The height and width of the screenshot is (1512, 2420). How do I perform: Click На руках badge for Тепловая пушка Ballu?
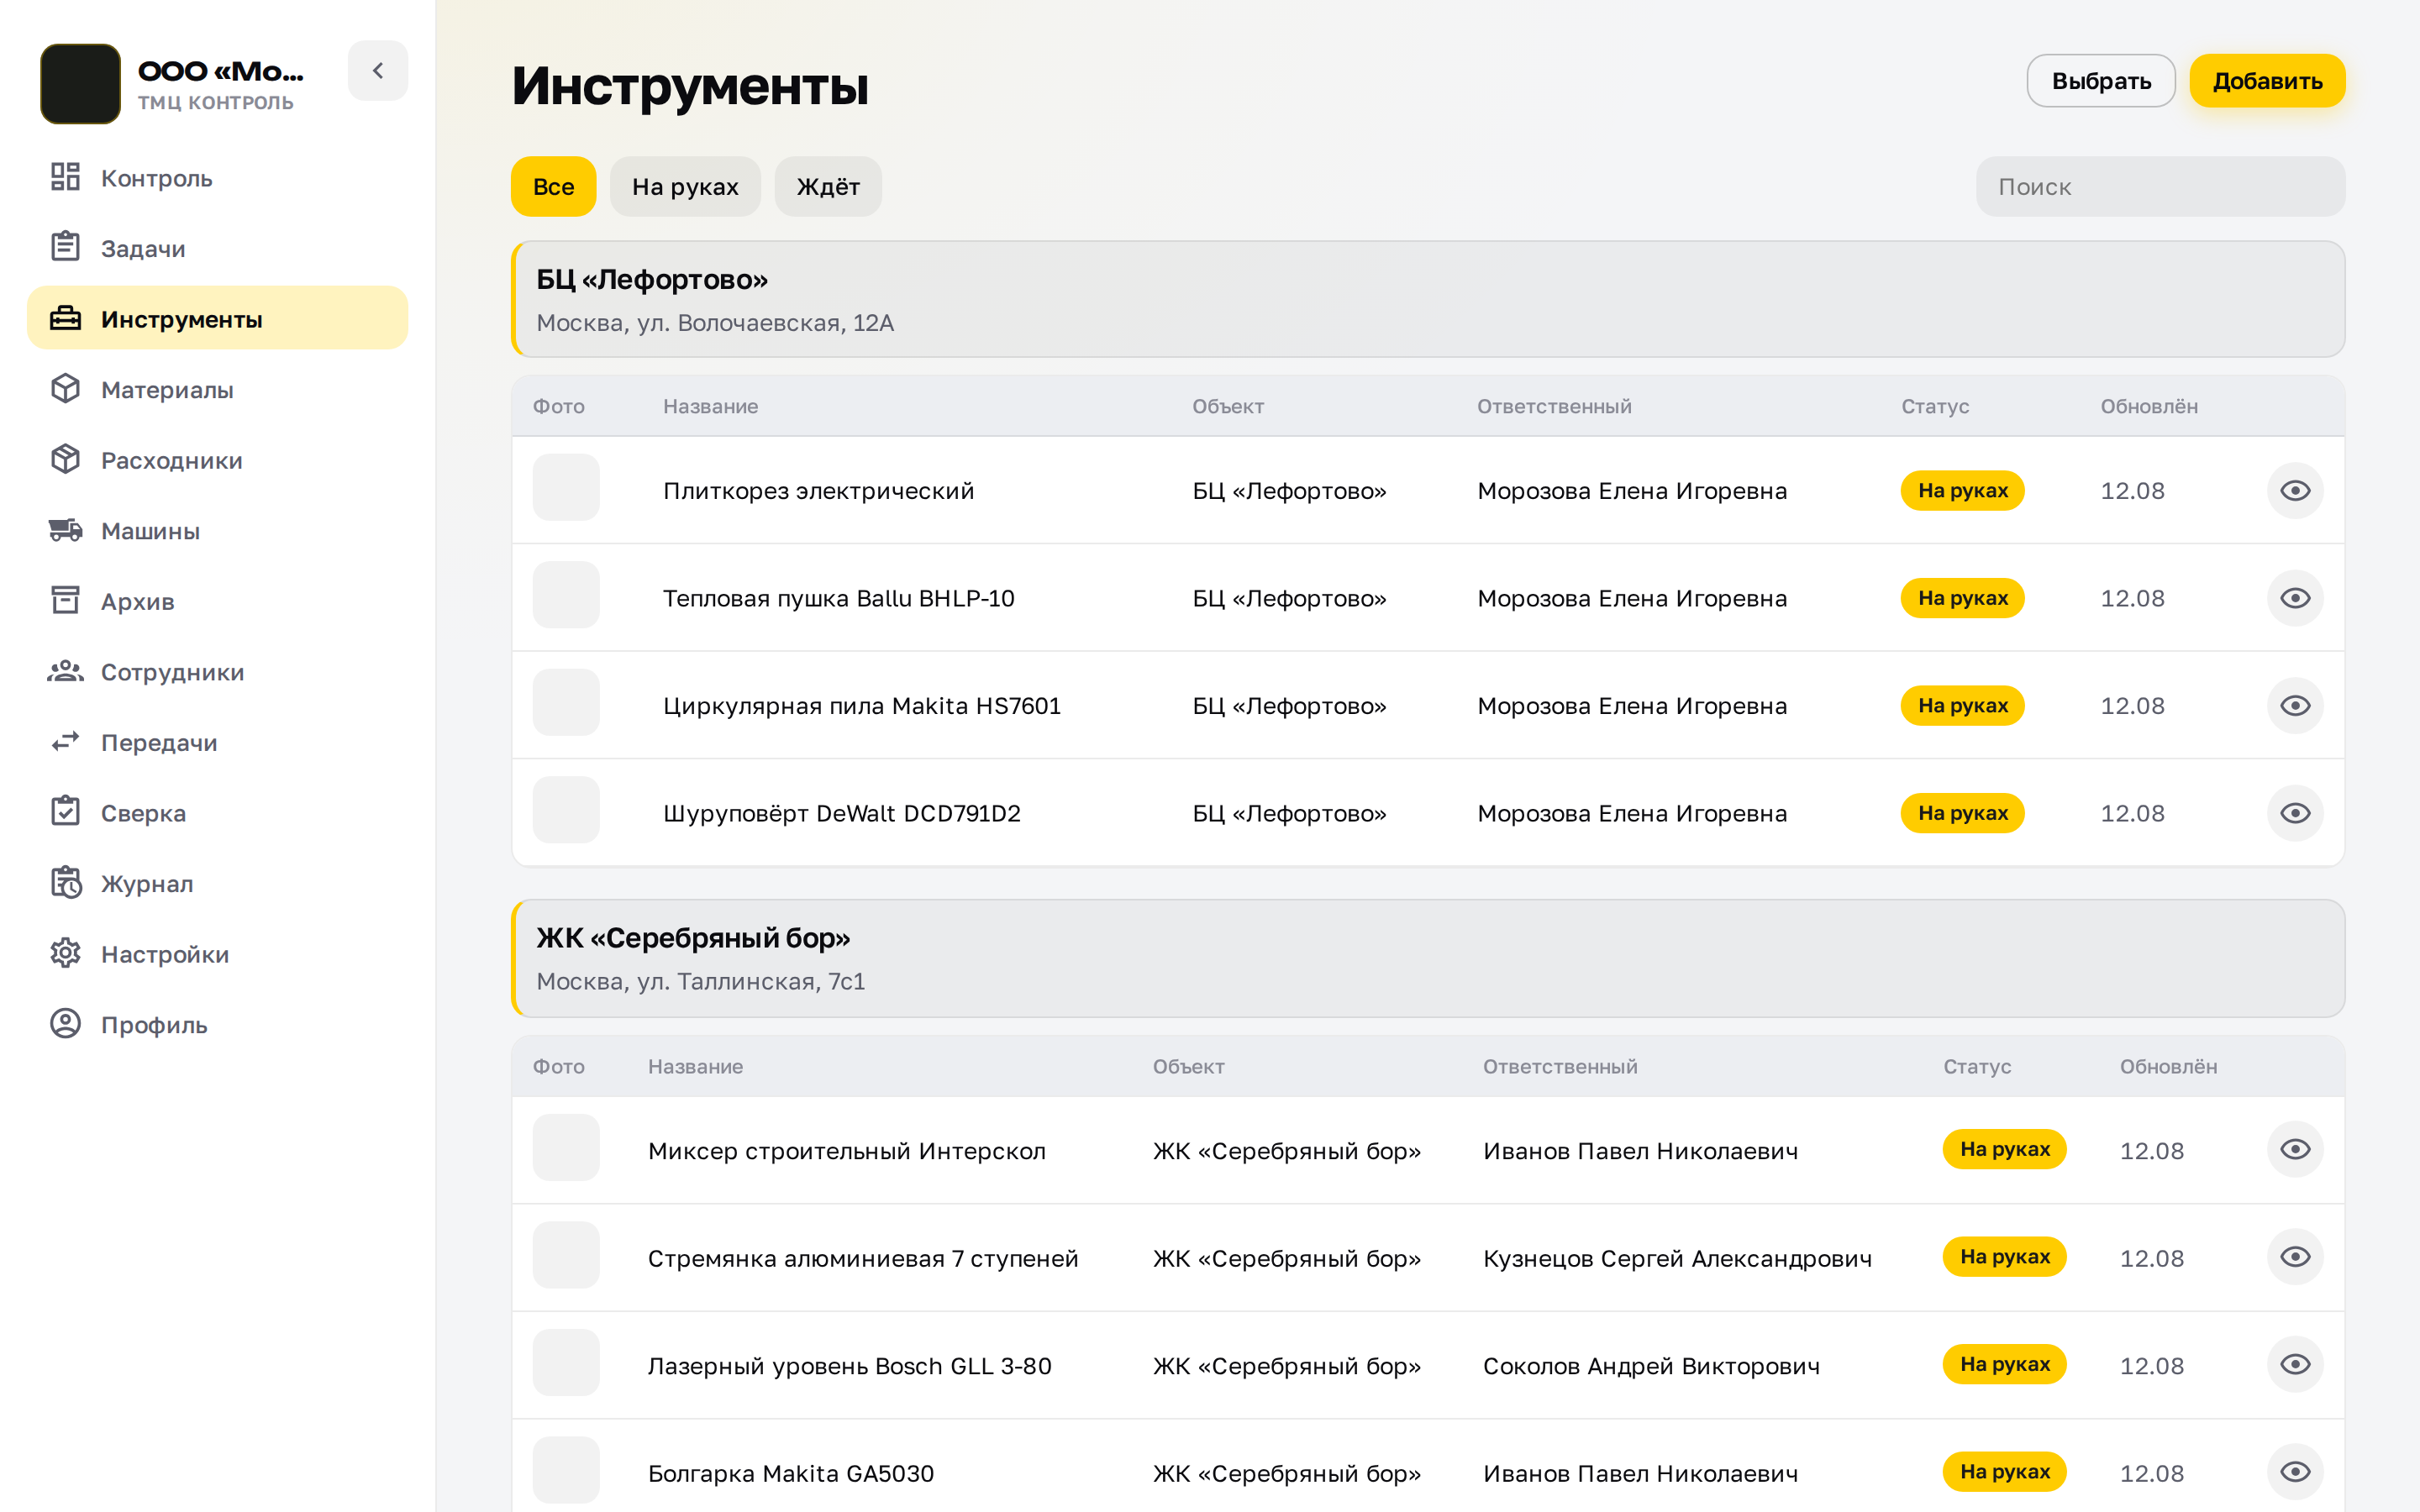point(1962,598)
